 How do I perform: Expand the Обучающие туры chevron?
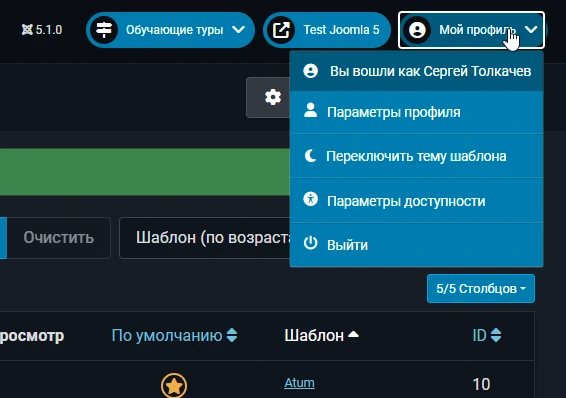tap(239, 30)
